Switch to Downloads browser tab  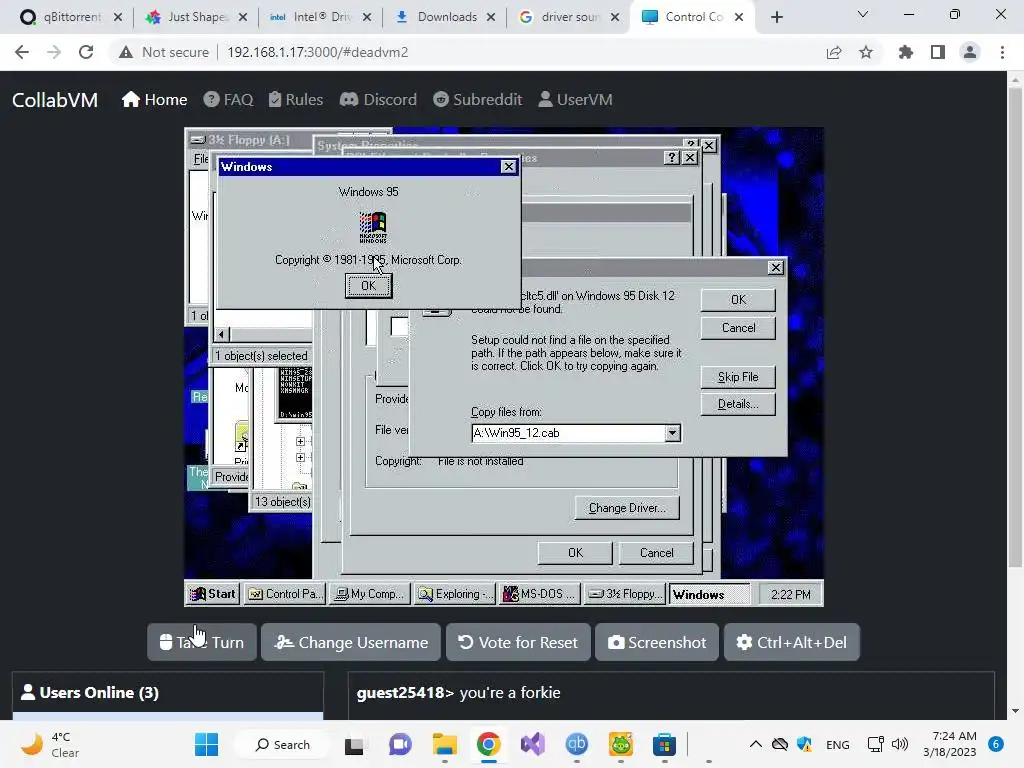tap(444, 17)
